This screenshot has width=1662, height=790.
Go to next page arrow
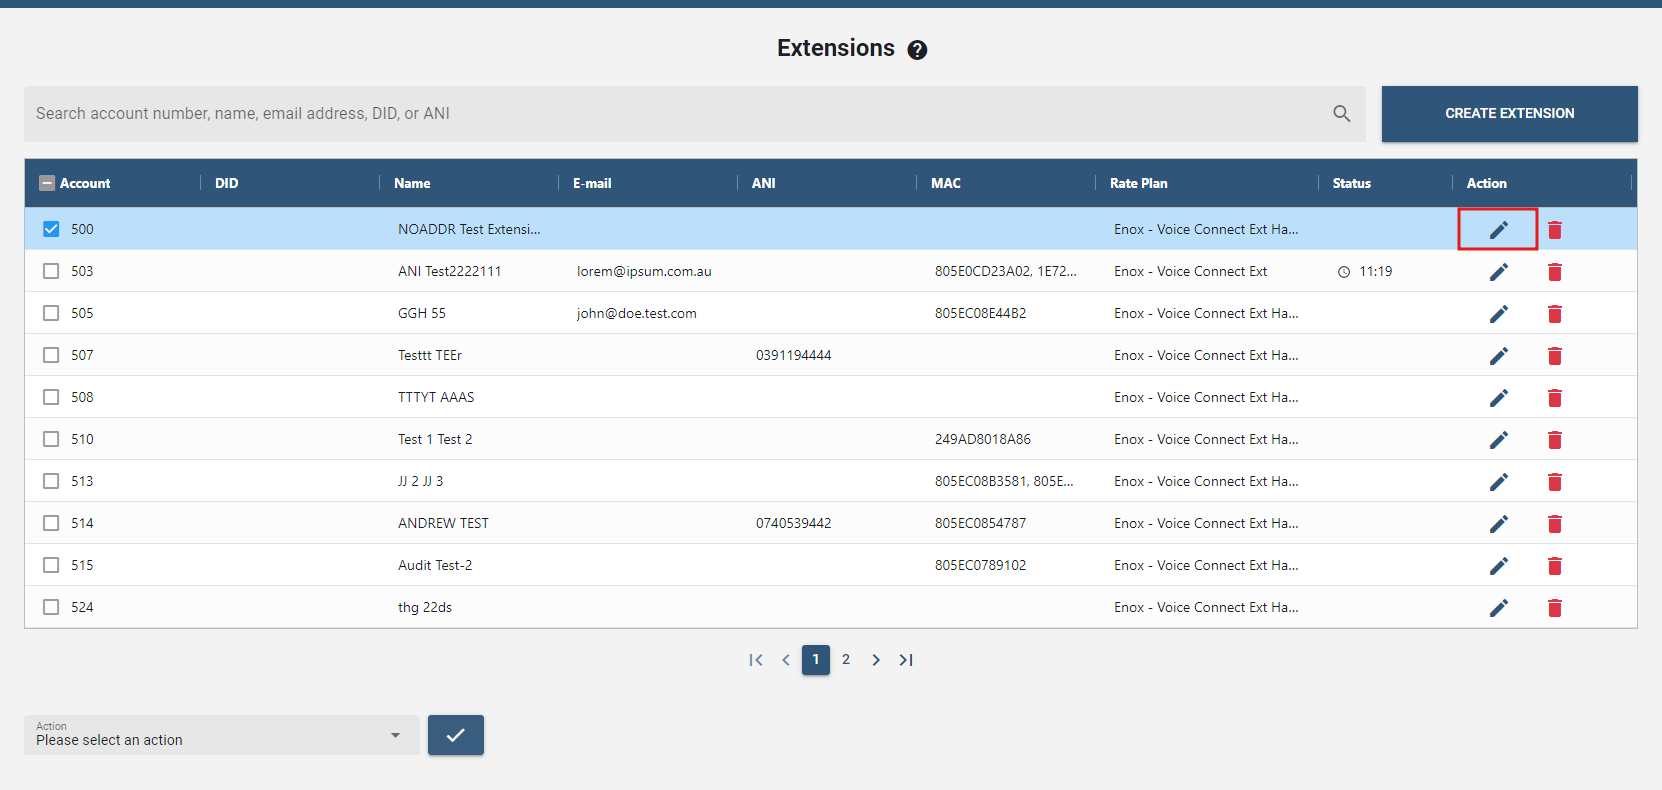coord(876,660)
